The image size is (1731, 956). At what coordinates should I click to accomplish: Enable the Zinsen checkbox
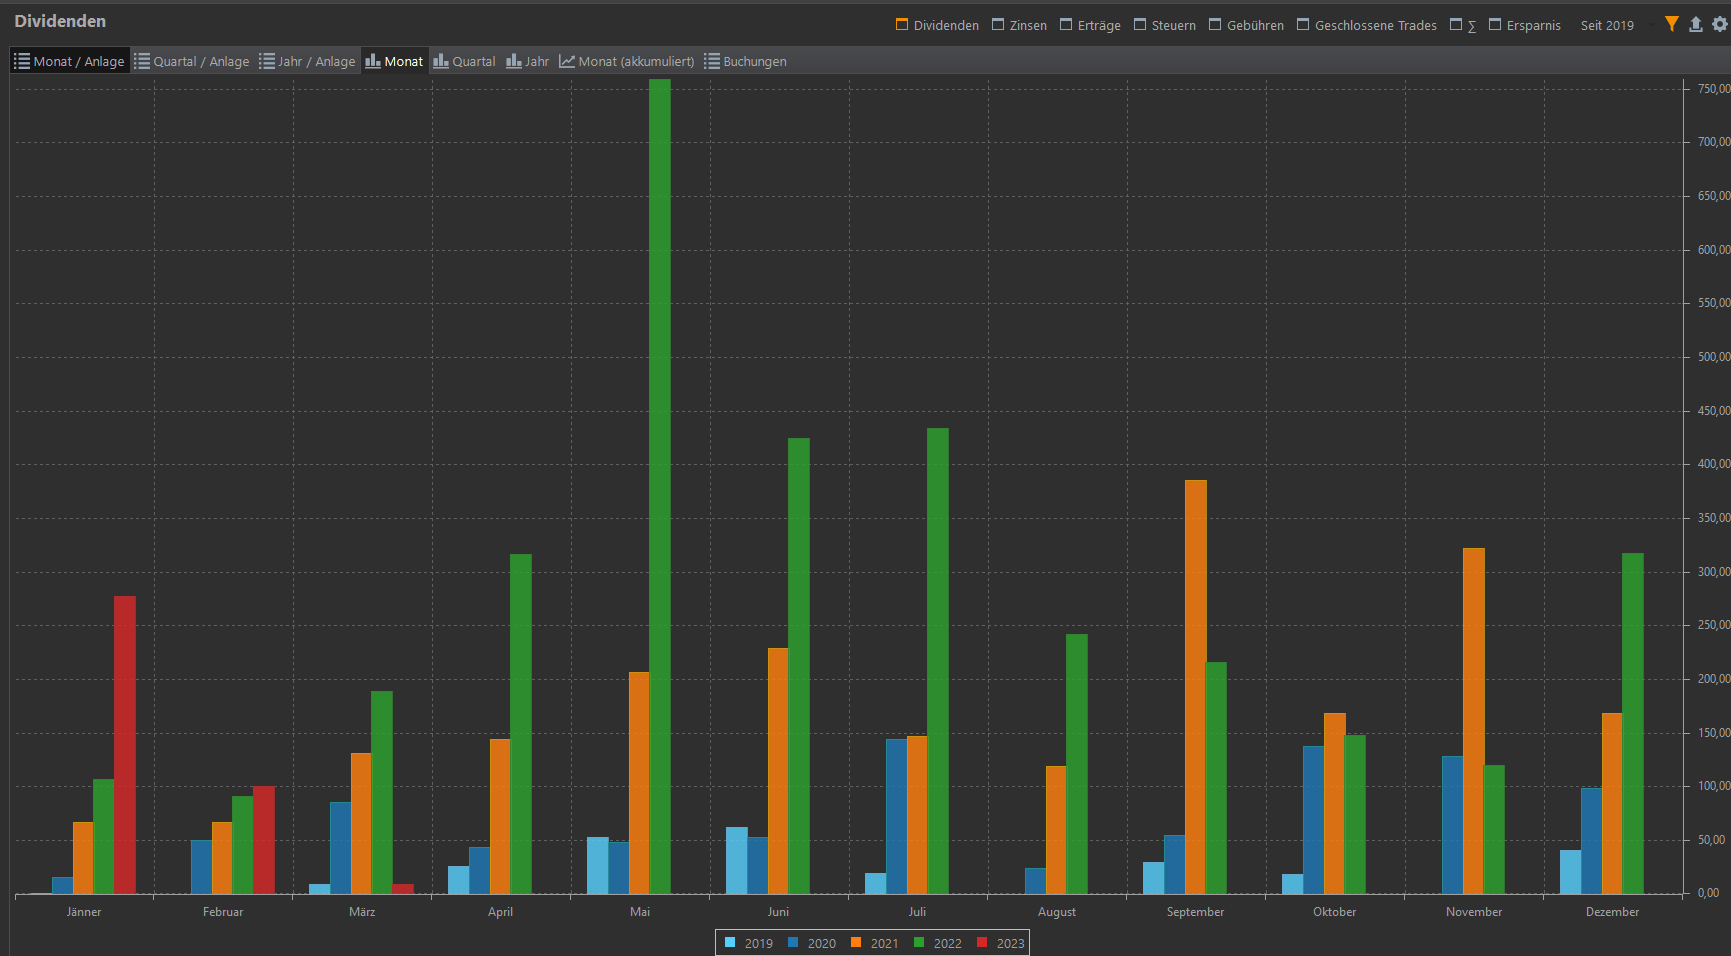(x=998, y=25)
